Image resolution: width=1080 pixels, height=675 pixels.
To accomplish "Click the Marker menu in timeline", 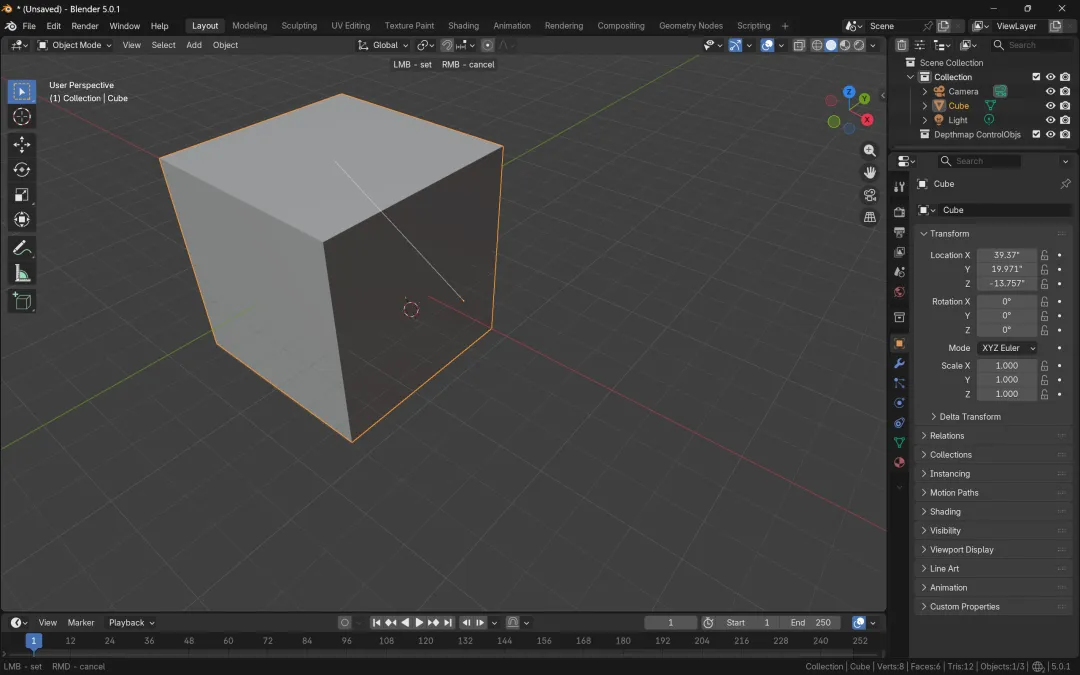I will coord(81,623).
